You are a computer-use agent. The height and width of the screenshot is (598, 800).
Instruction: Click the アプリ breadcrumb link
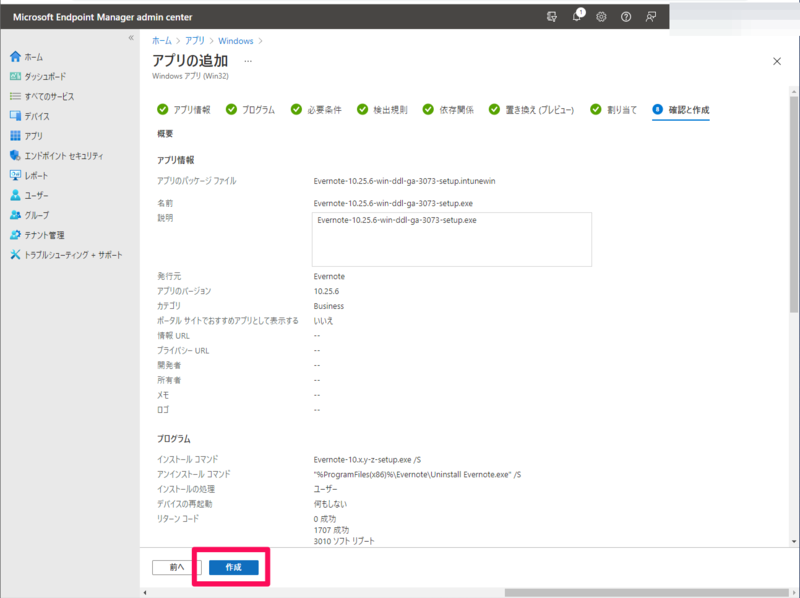click(x=195, y=41)
